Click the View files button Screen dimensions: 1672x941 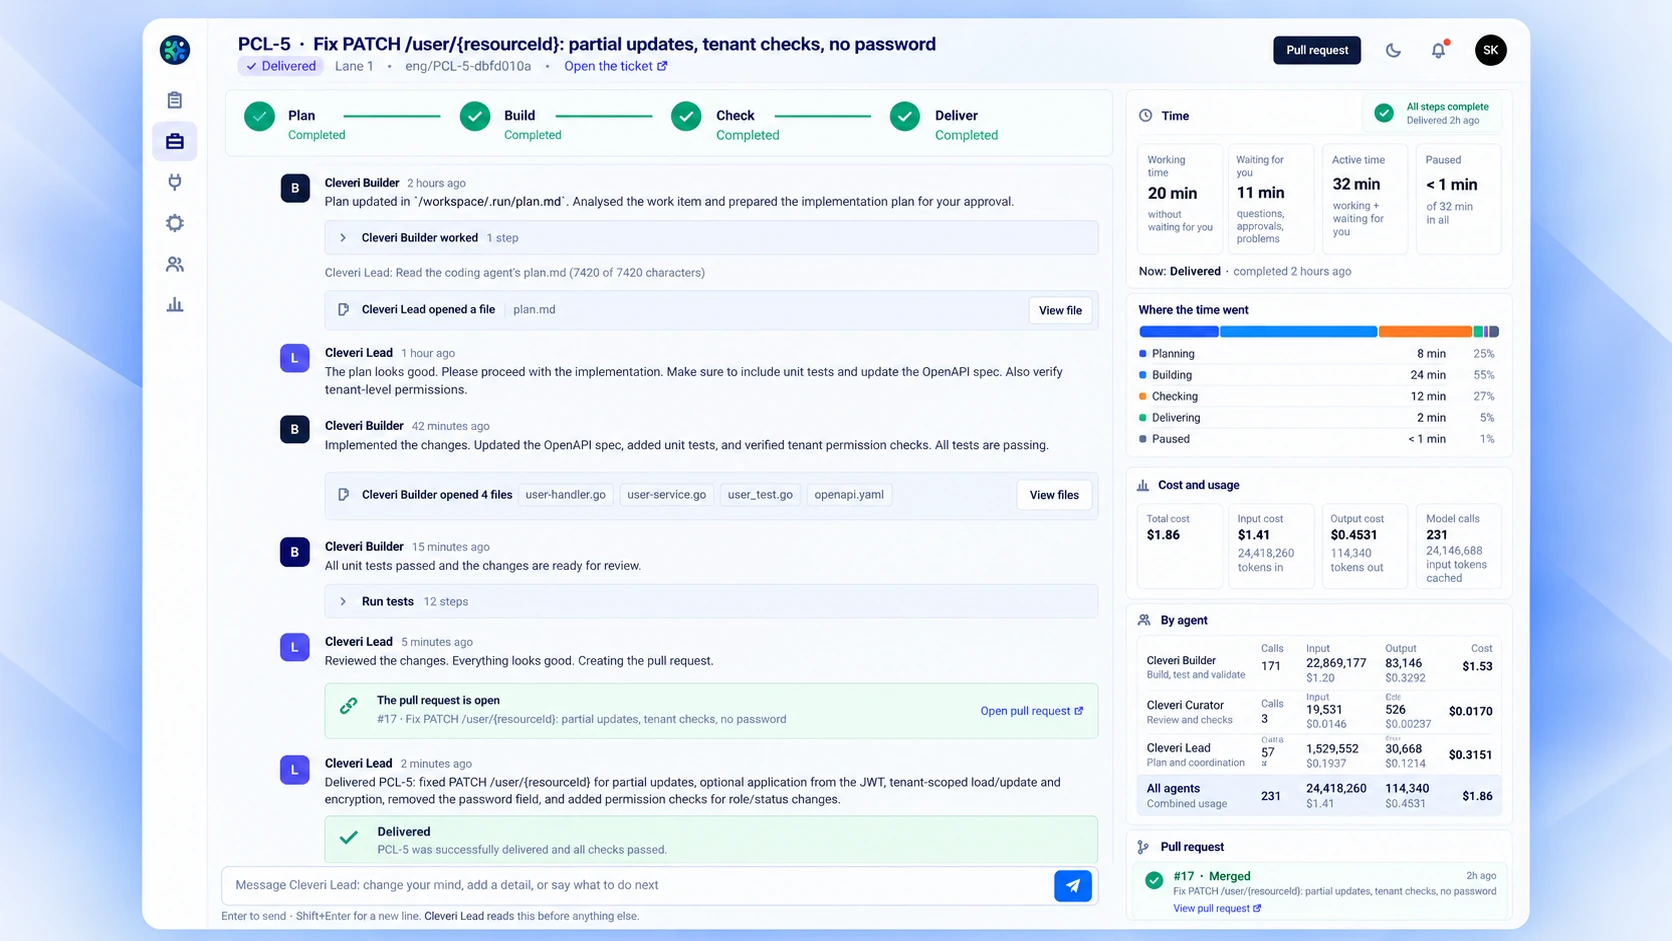click(1054, 495)
